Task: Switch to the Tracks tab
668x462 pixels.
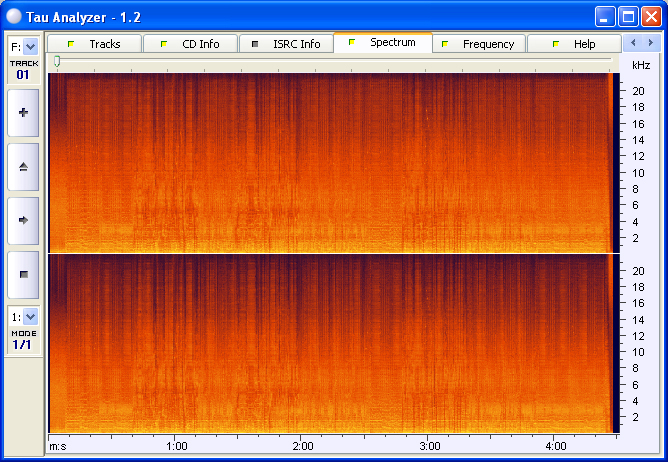Action: point(95,44)
